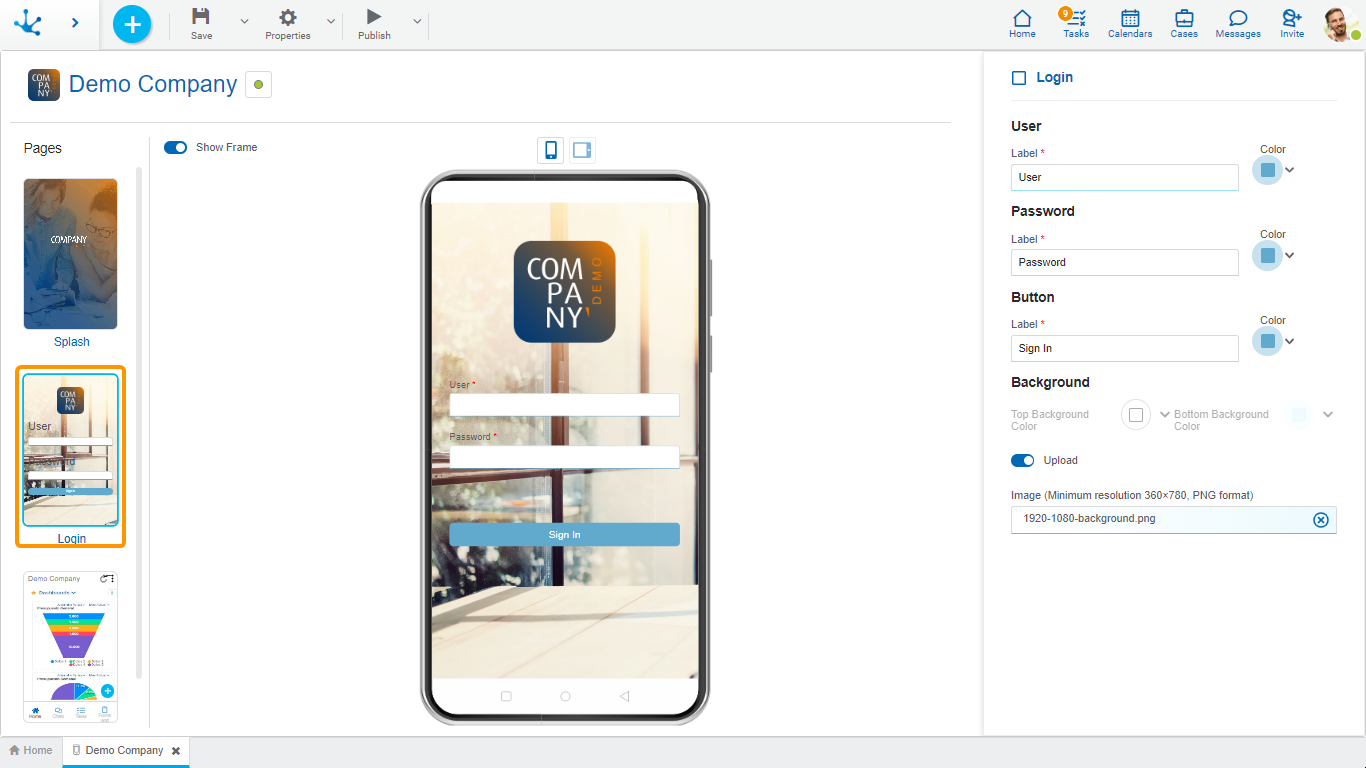1366x768 pixels.
Task: Remove the uploaded background image
Action: point(1321,520)
